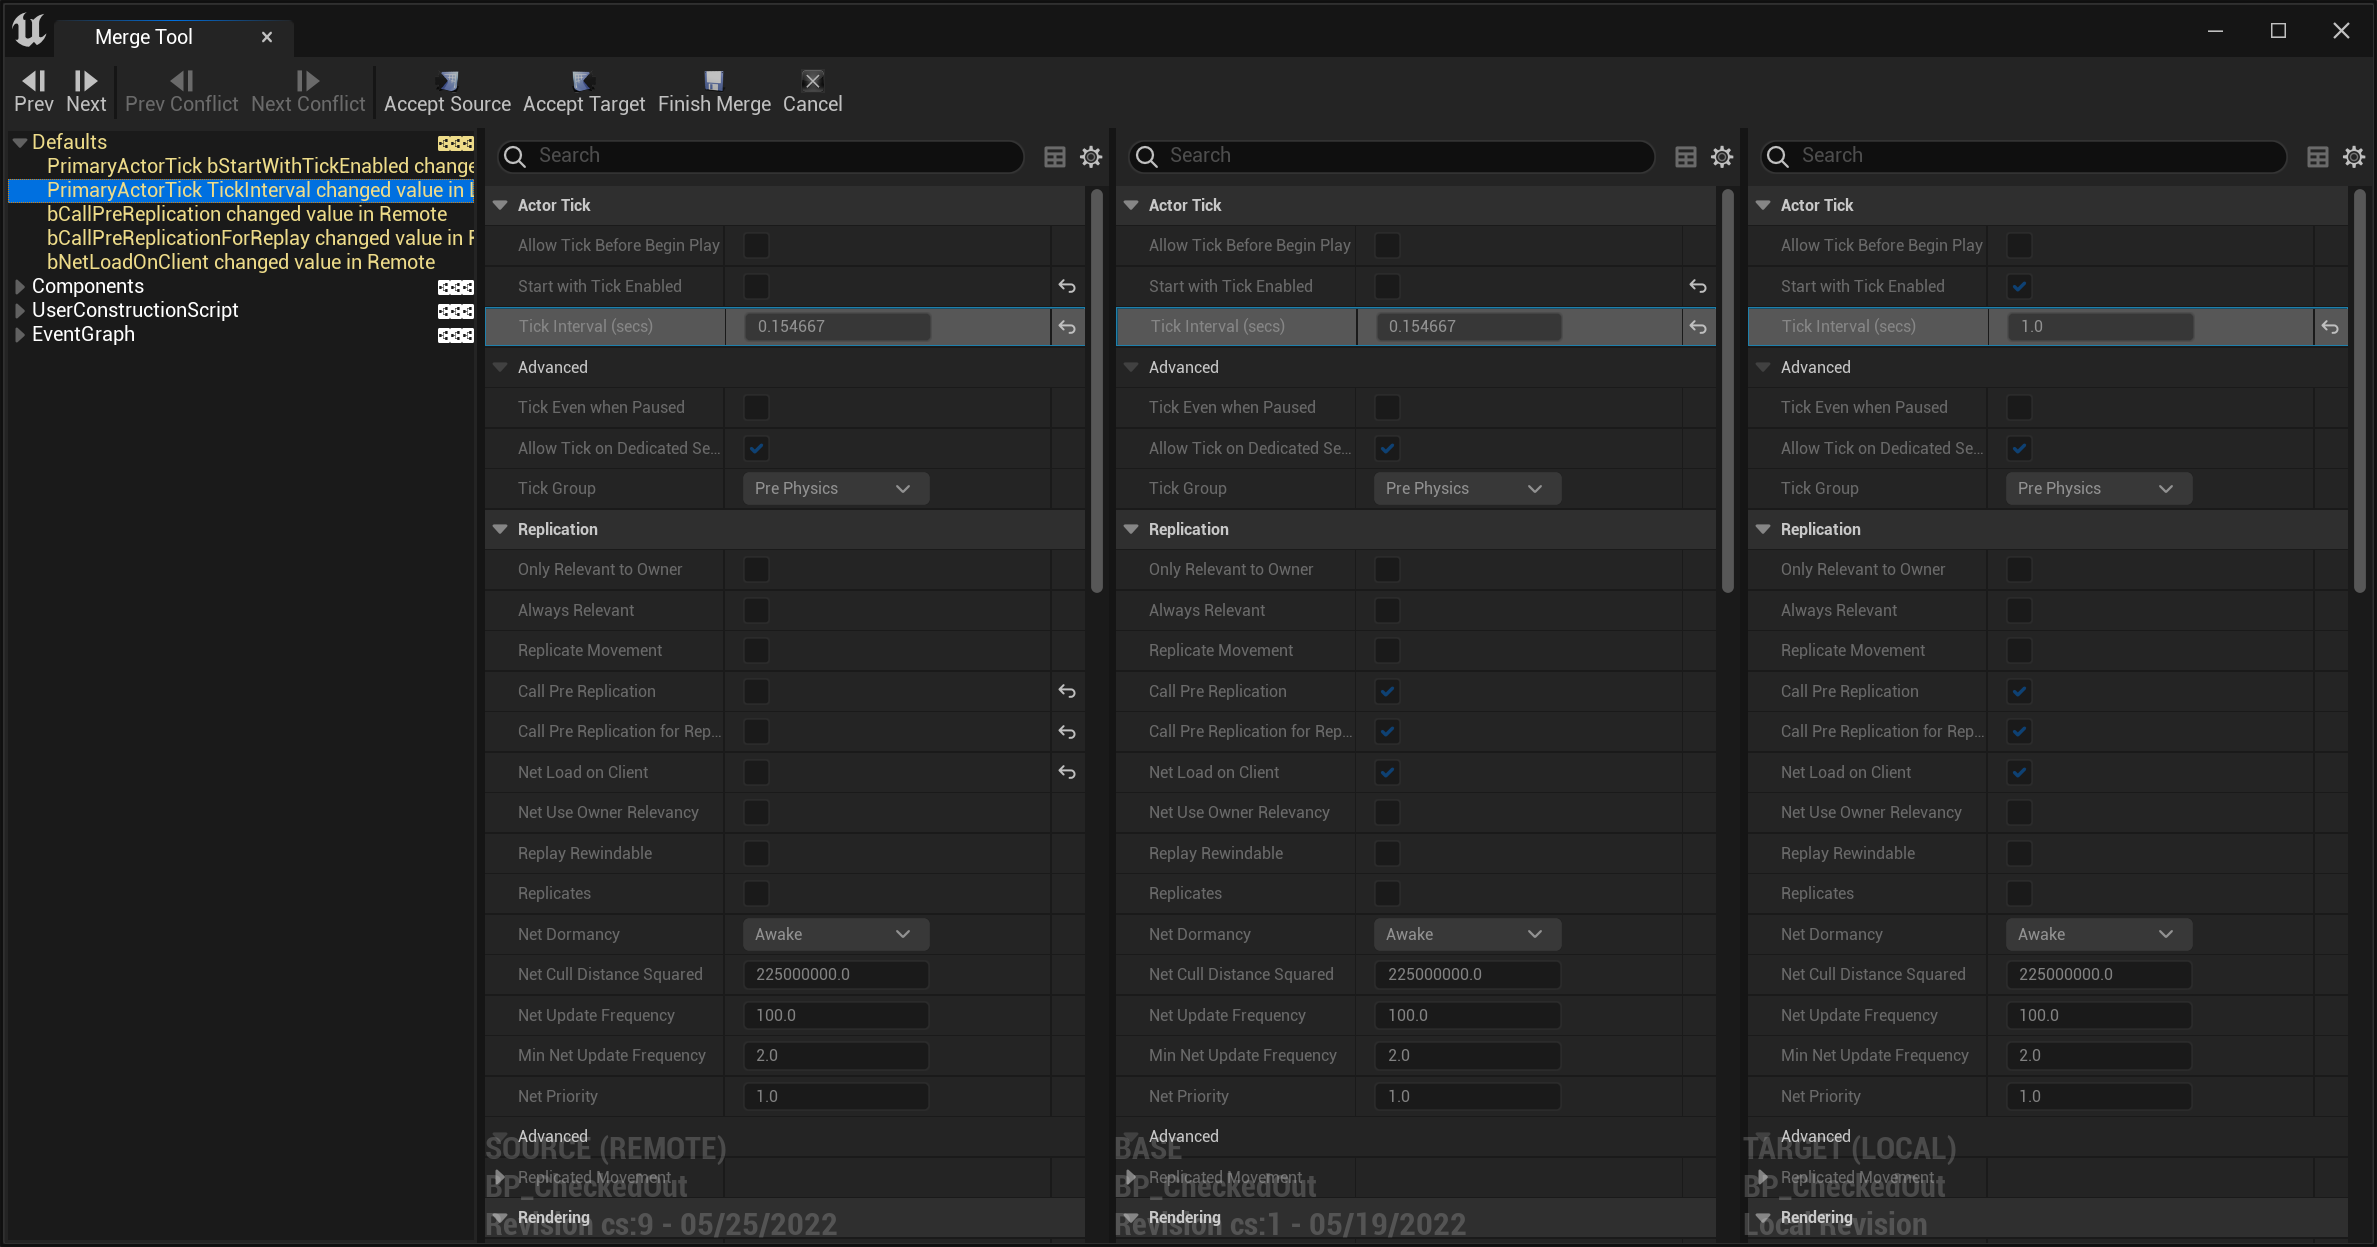2377x1247 pixels.
Task: Toggle Start with Tick Enabled in Target panel
Action: [2019, 287]
